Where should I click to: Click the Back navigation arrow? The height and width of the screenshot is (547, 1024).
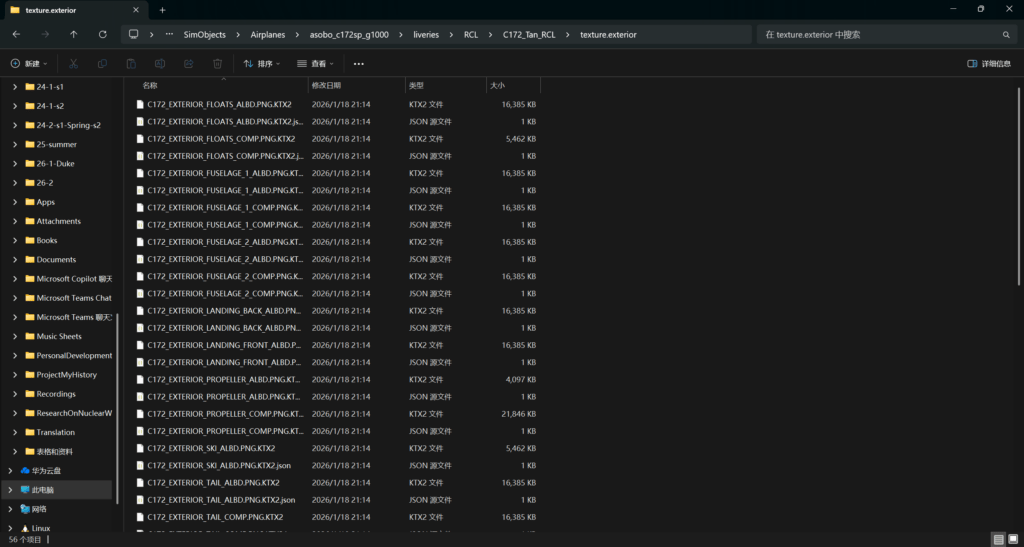tap(16, 34)
